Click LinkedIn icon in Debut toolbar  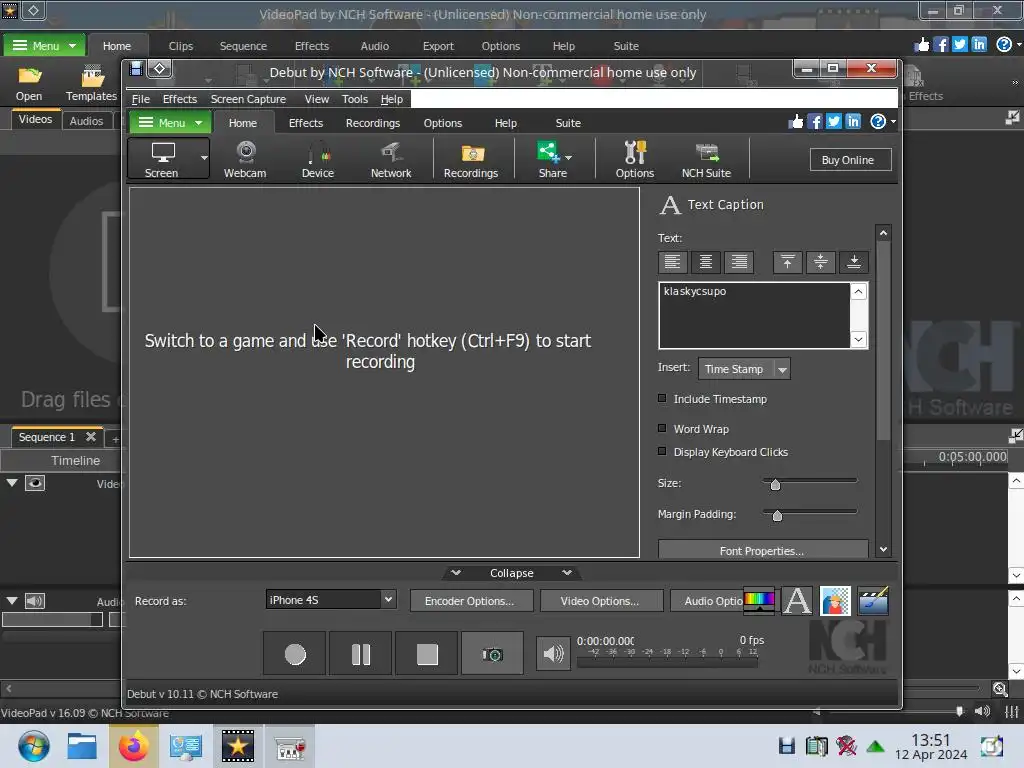[x=853, y=121]
